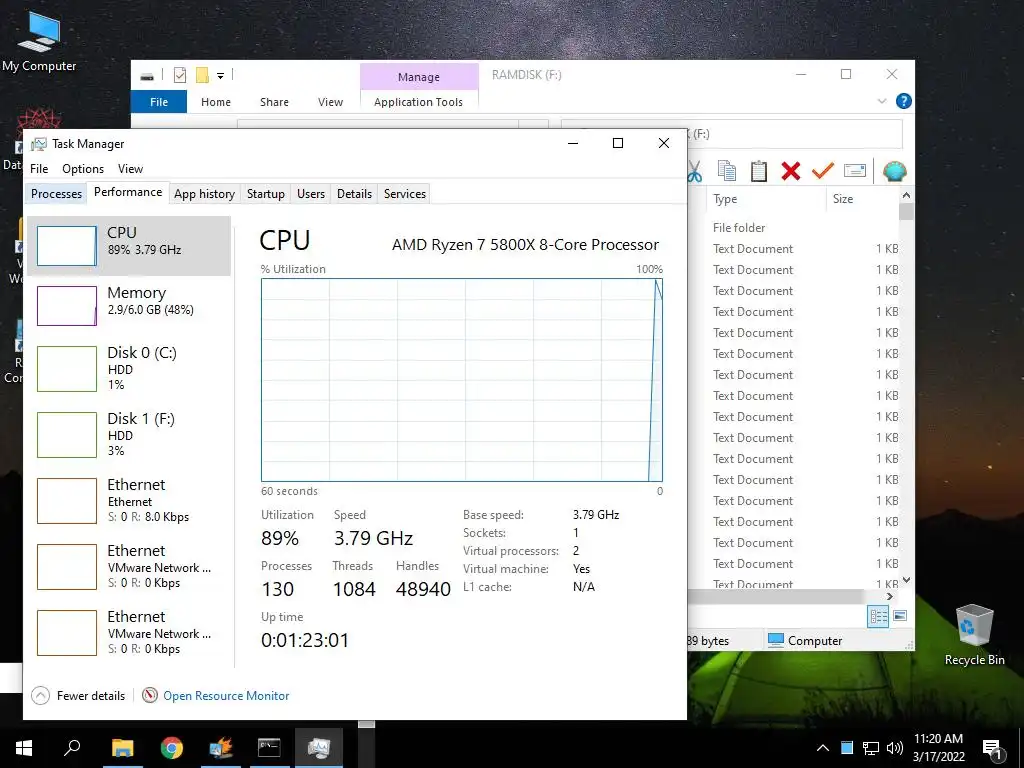Switch to the Users tab

[x=311, y=194]
